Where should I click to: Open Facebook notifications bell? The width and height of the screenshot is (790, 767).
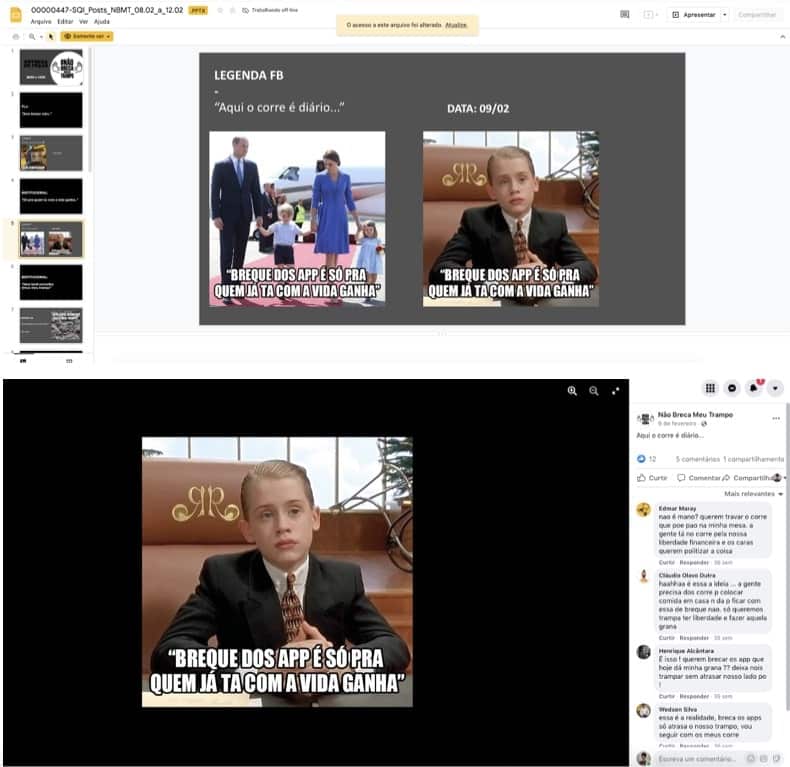pos(754,388)
